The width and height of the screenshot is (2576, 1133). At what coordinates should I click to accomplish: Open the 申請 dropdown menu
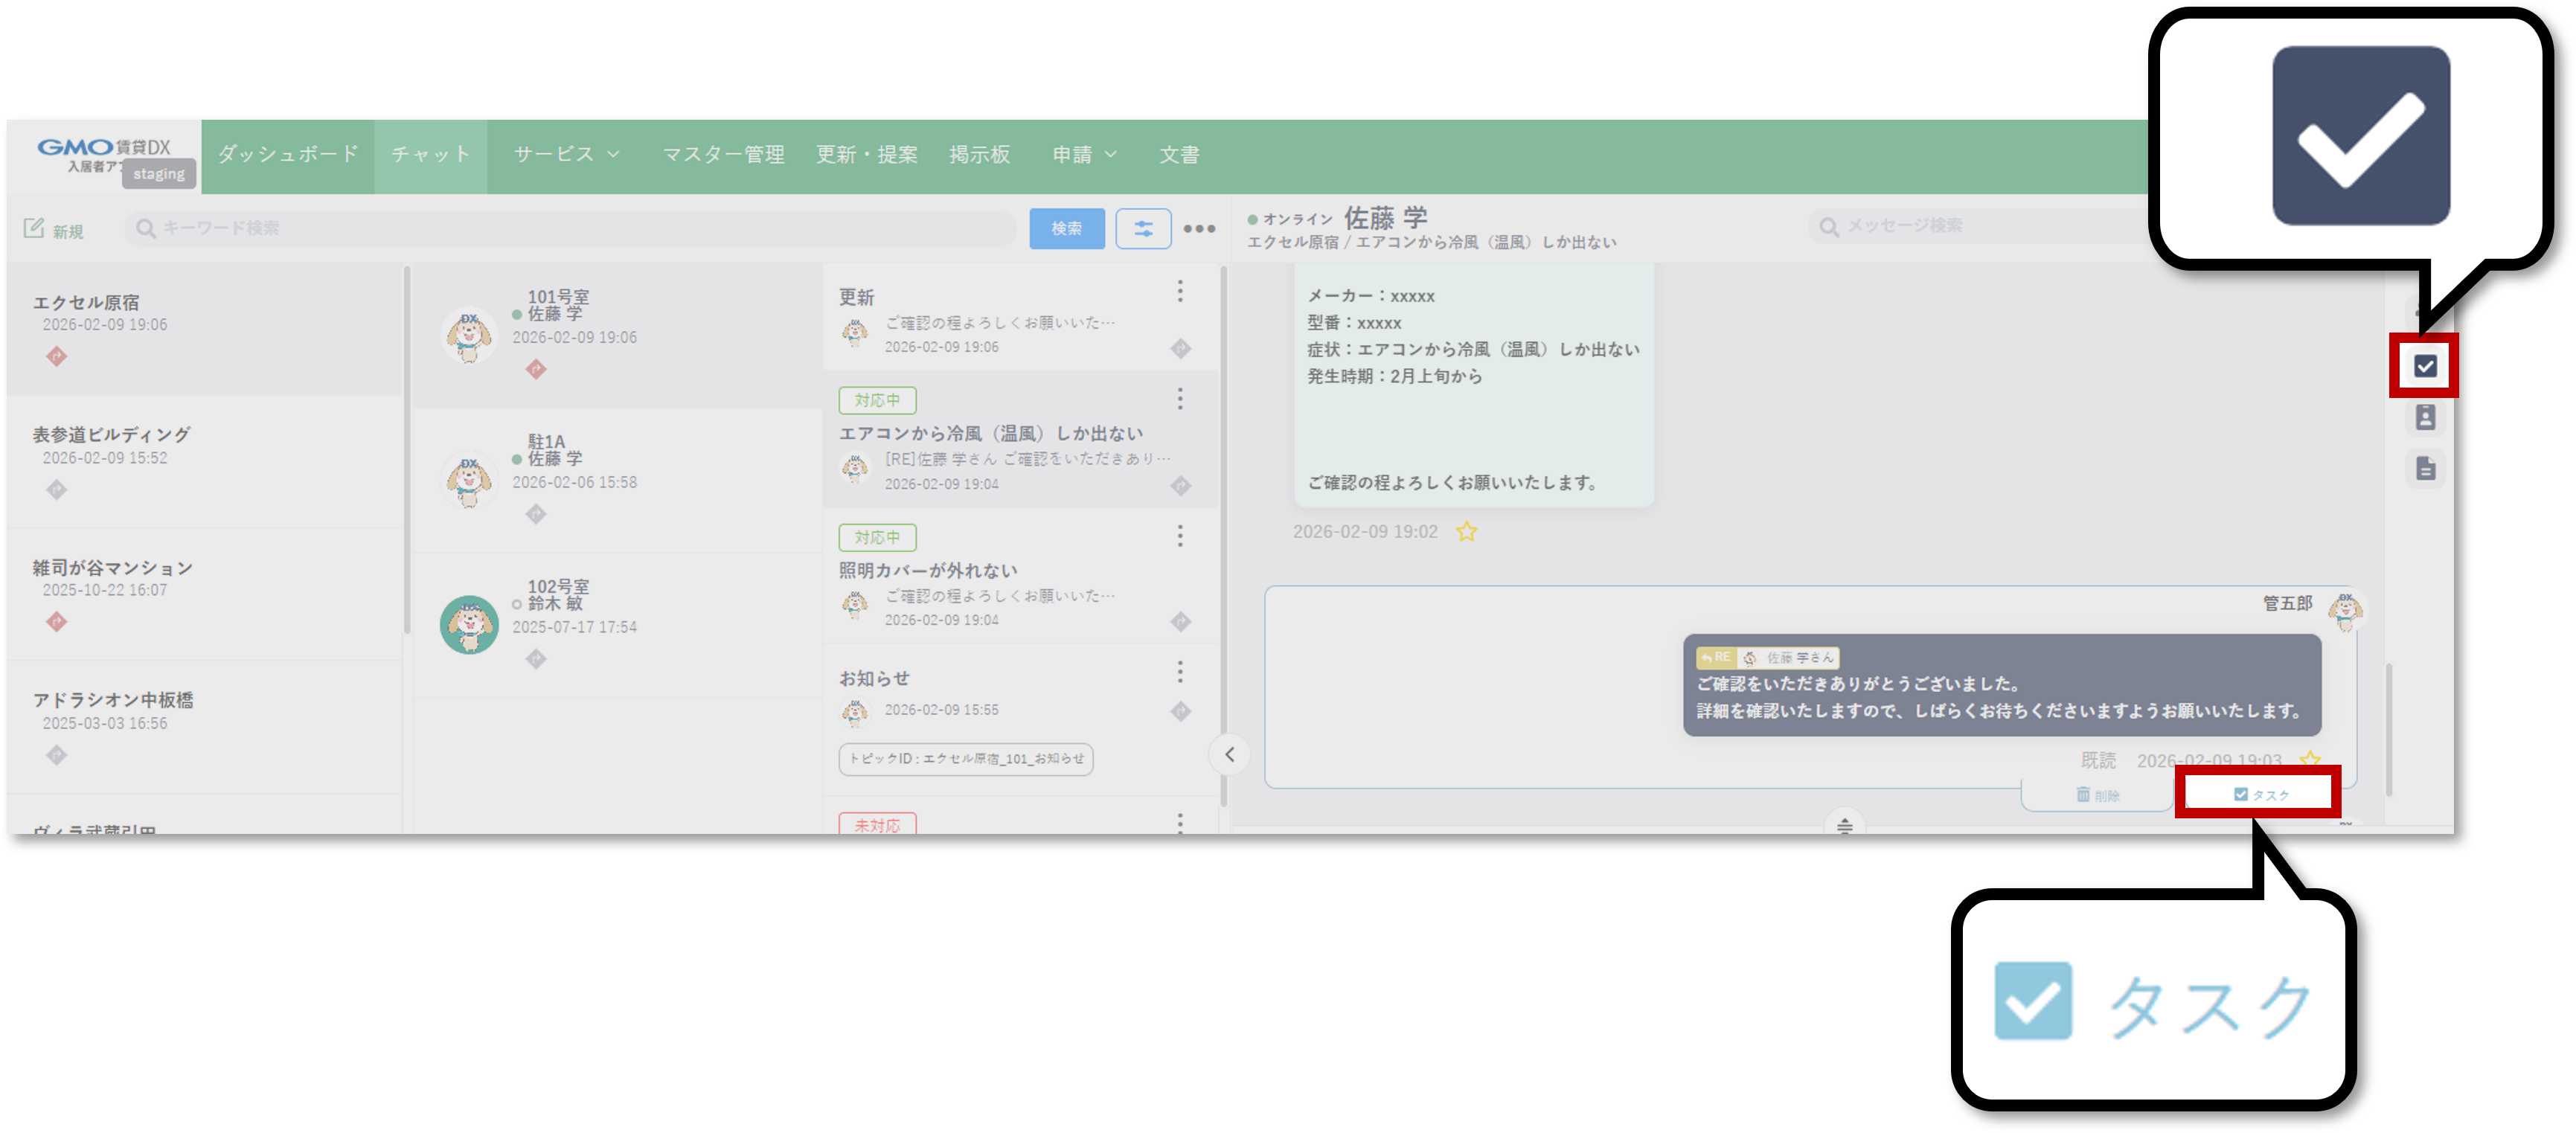(1085, 154)
